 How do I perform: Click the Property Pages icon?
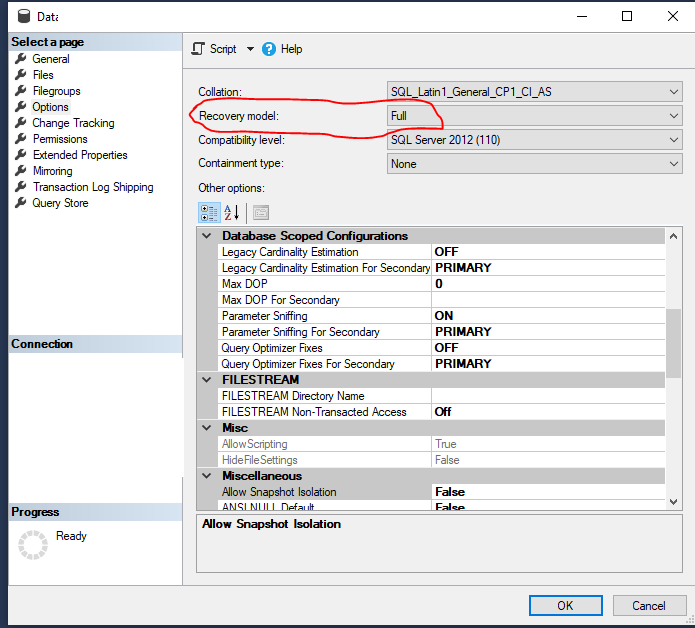pyautogui.click(x=260, y=212)
